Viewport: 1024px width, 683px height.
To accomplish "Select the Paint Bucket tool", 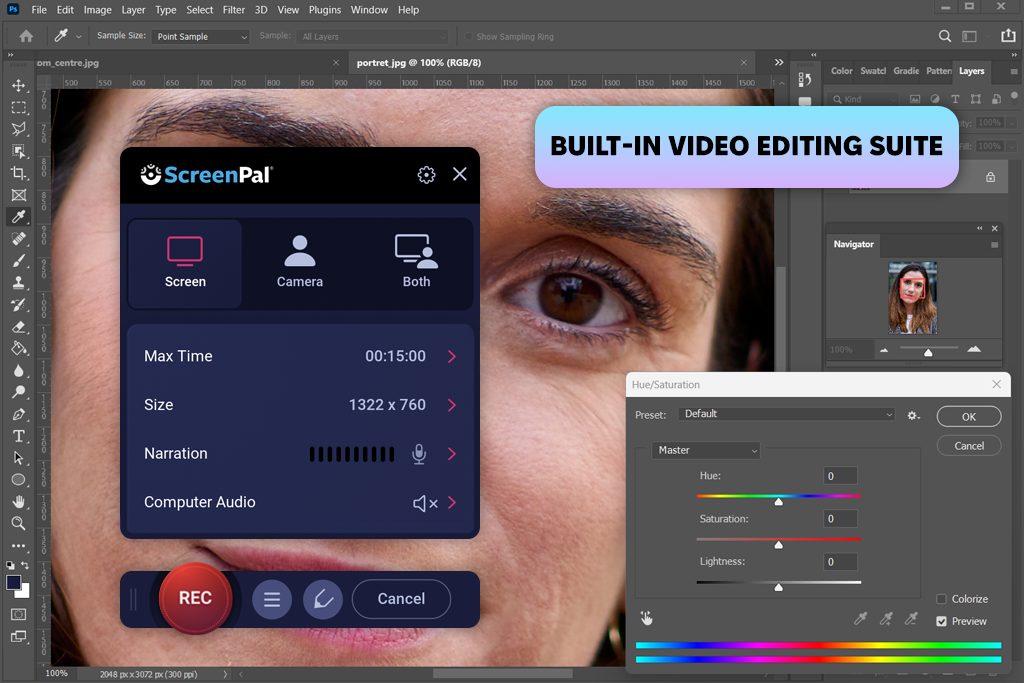I will (x=19, y=348).
